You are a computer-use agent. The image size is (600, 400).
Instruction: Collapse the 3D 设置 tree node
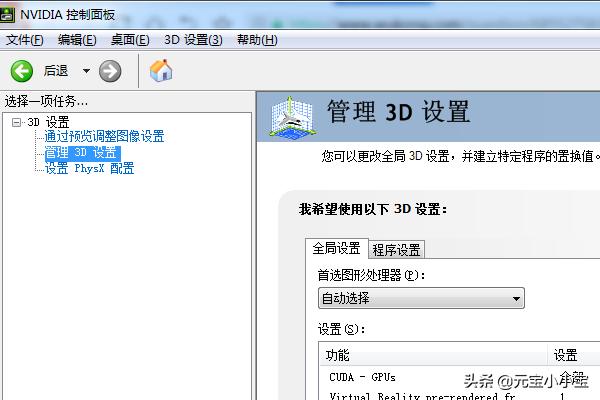click(x=16, y=122)
